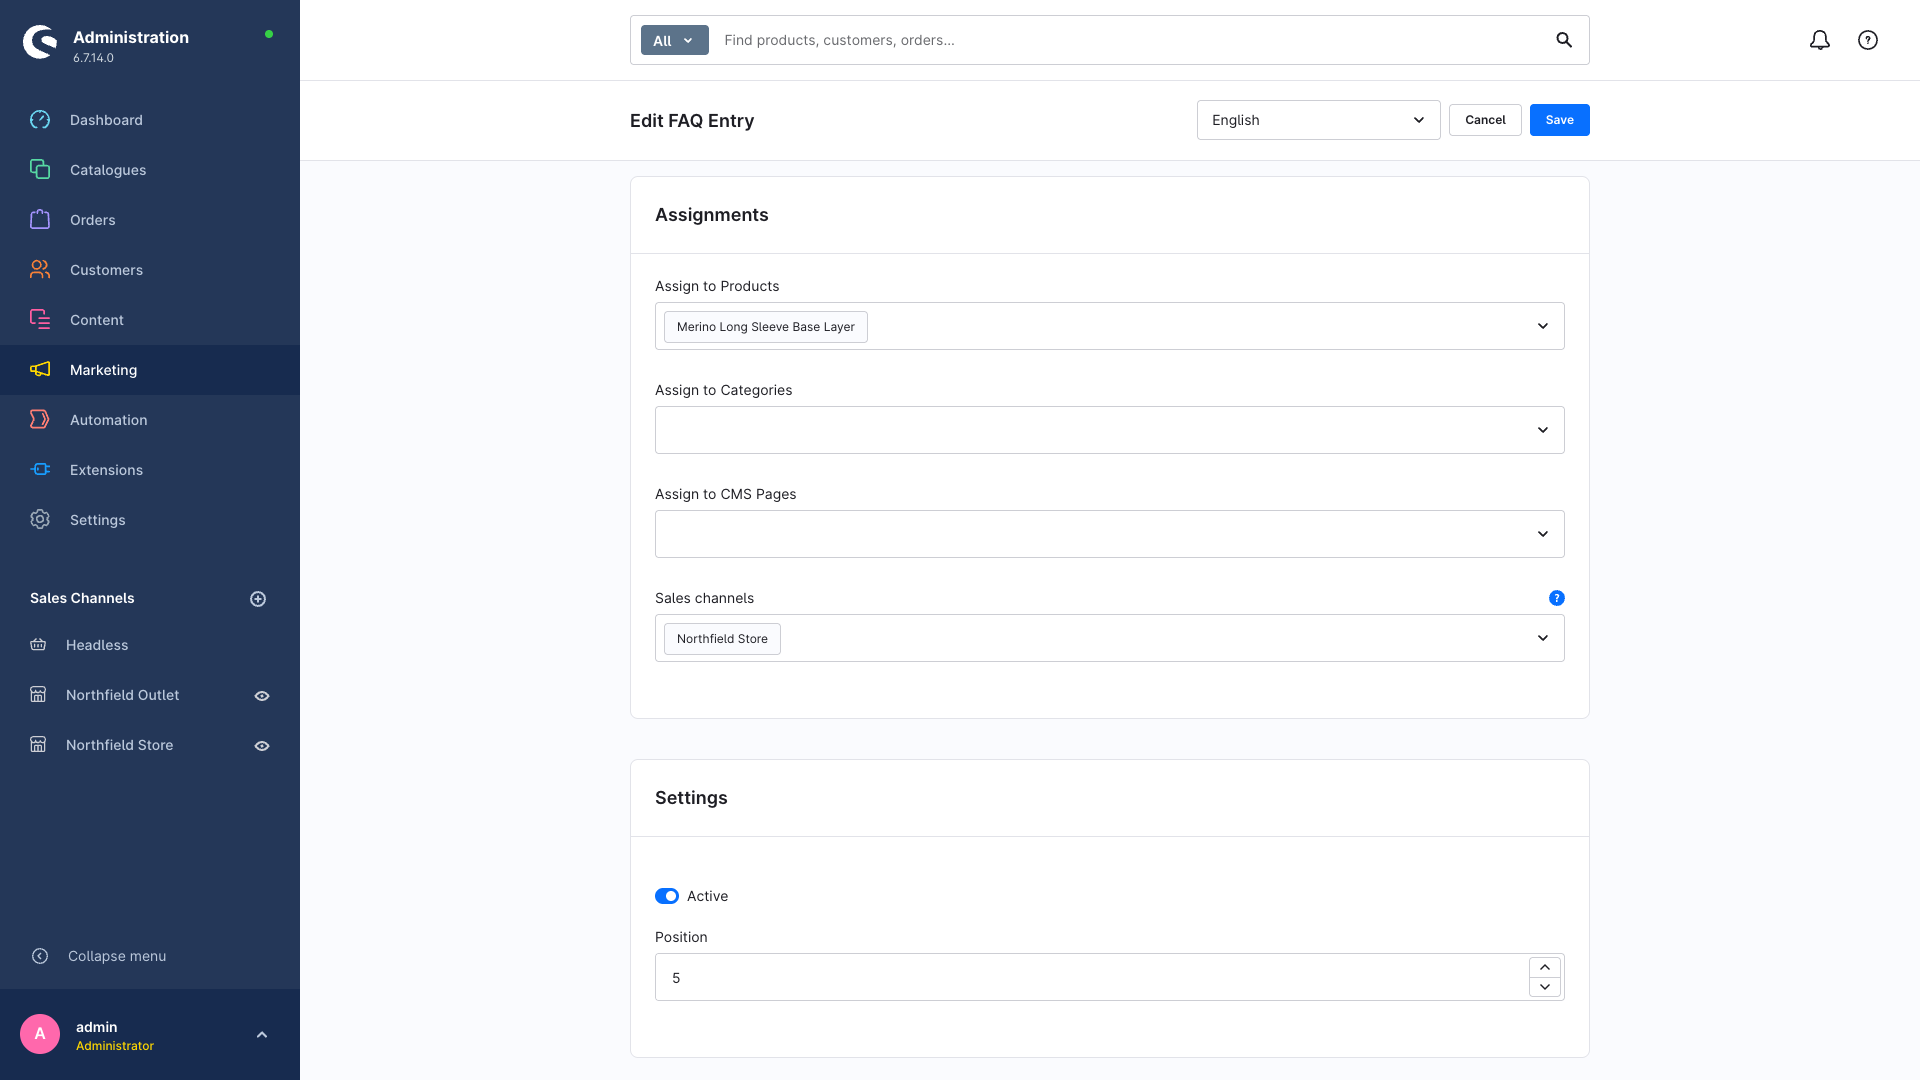
Task: Click the Dashboard gauge icon
Action: pyautogui.click(x=40, y=120)
